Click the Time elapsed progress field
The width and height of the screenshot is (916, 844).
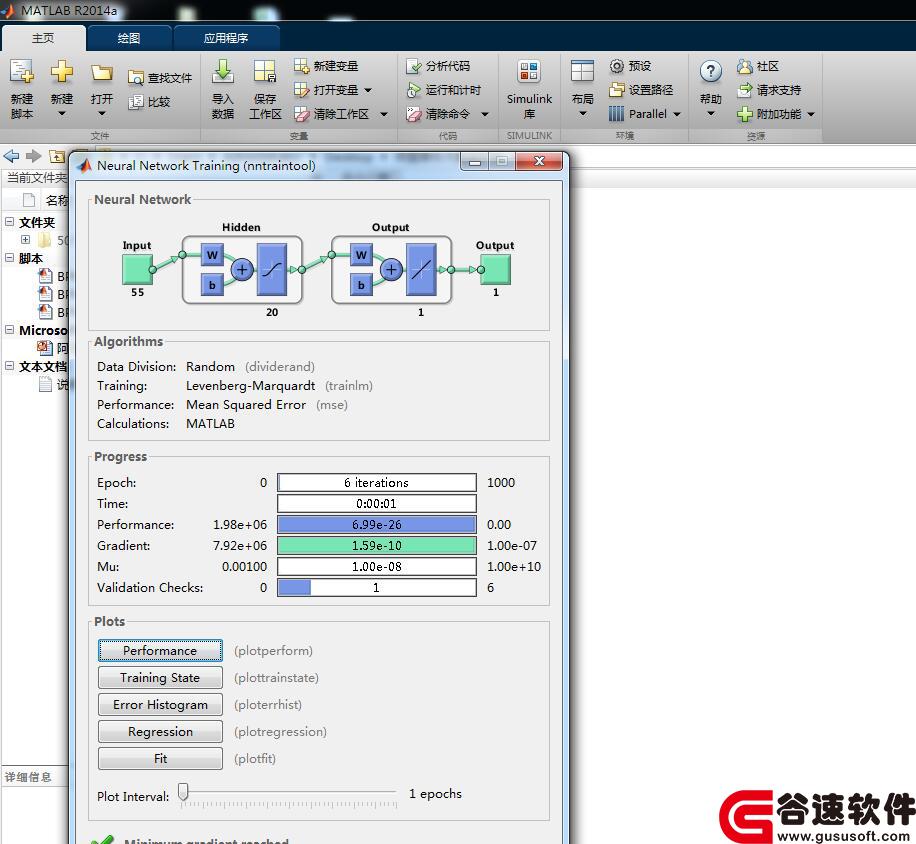[377, 503]
